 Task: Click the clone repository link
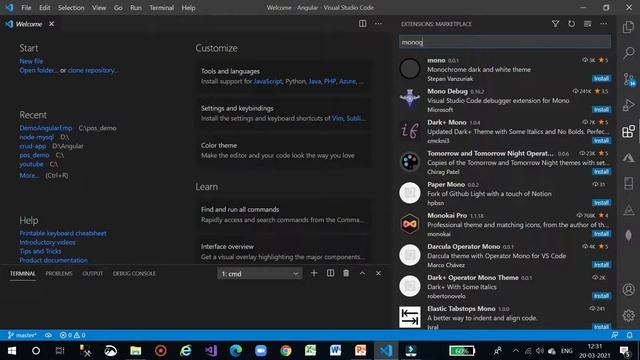point(93,70)
